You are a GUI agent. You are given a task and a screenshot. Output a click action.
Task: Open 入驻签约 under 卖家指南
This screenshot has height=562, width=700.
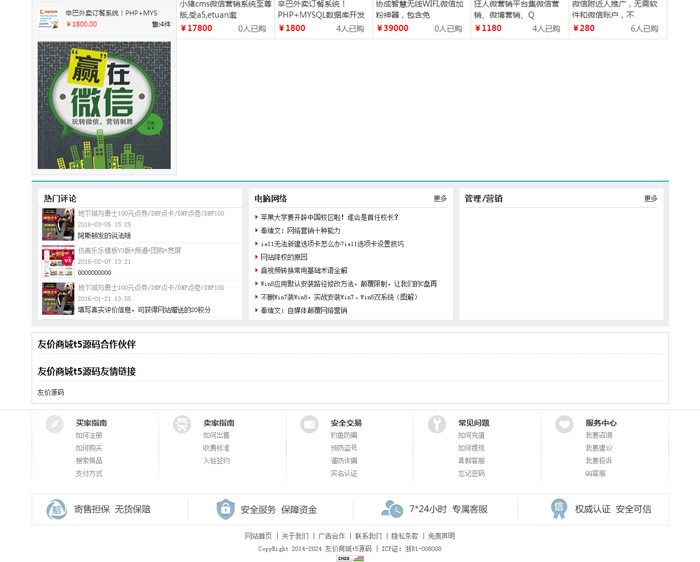pos(217,460)
